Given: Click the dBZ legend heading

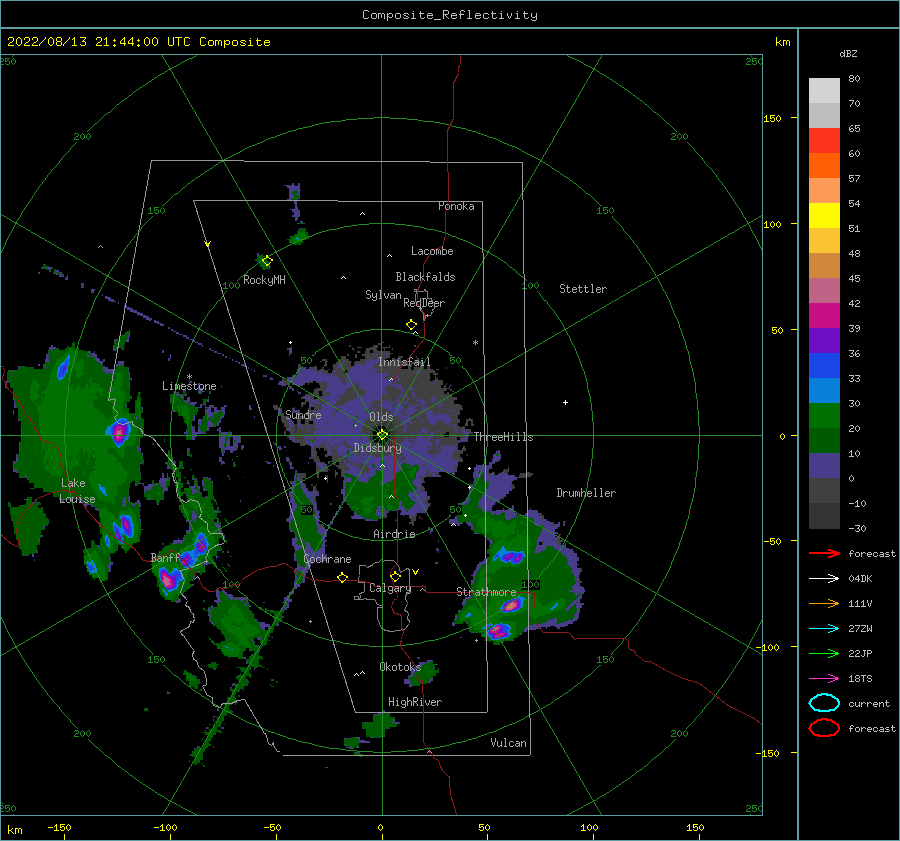Looking at the screenshot, I should pos(848,53).
